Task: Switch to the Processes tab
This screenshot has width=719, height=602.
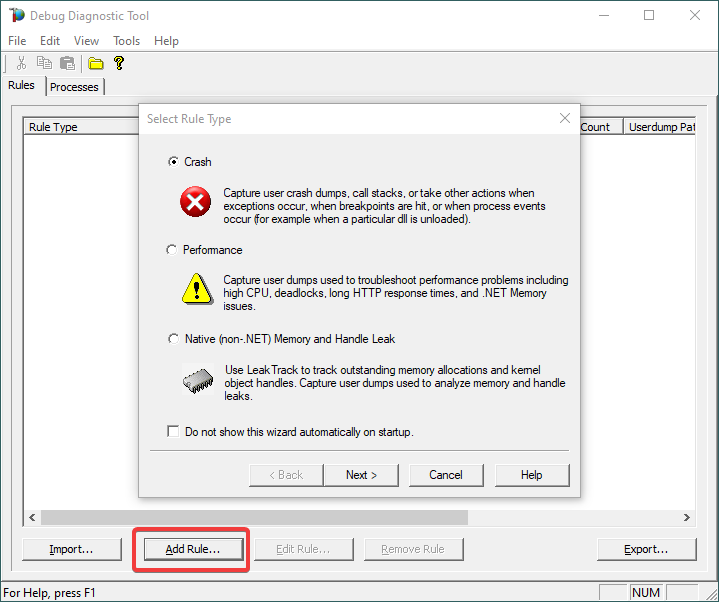Action: [x=74, y=87]
